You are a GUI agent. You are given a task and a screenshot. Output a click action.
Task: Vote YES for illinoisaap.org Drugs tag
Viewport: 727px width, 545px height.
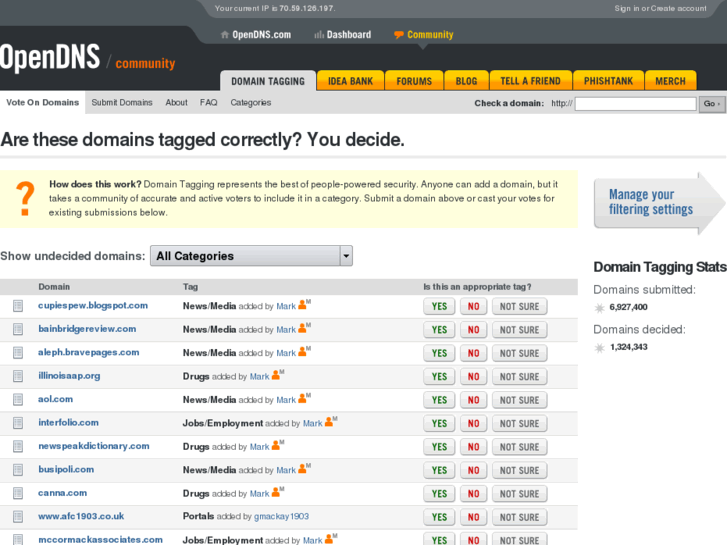point(439,377)
